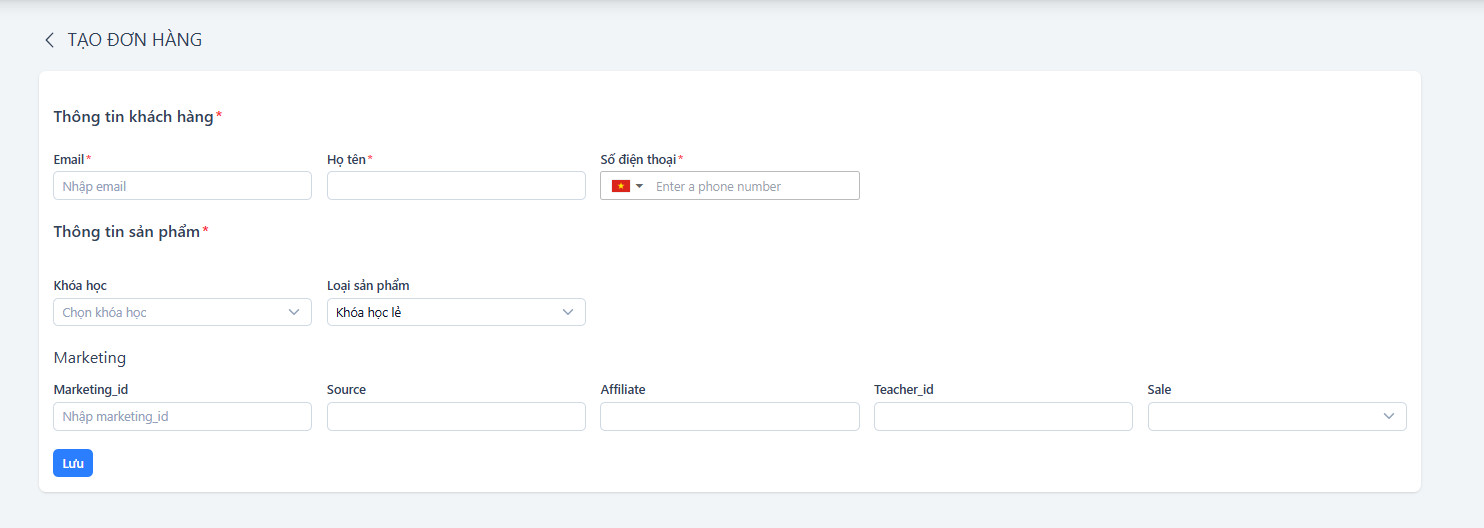Click the Marketing_id input field
The image size is (1484, 528).
tap(182, 416)
